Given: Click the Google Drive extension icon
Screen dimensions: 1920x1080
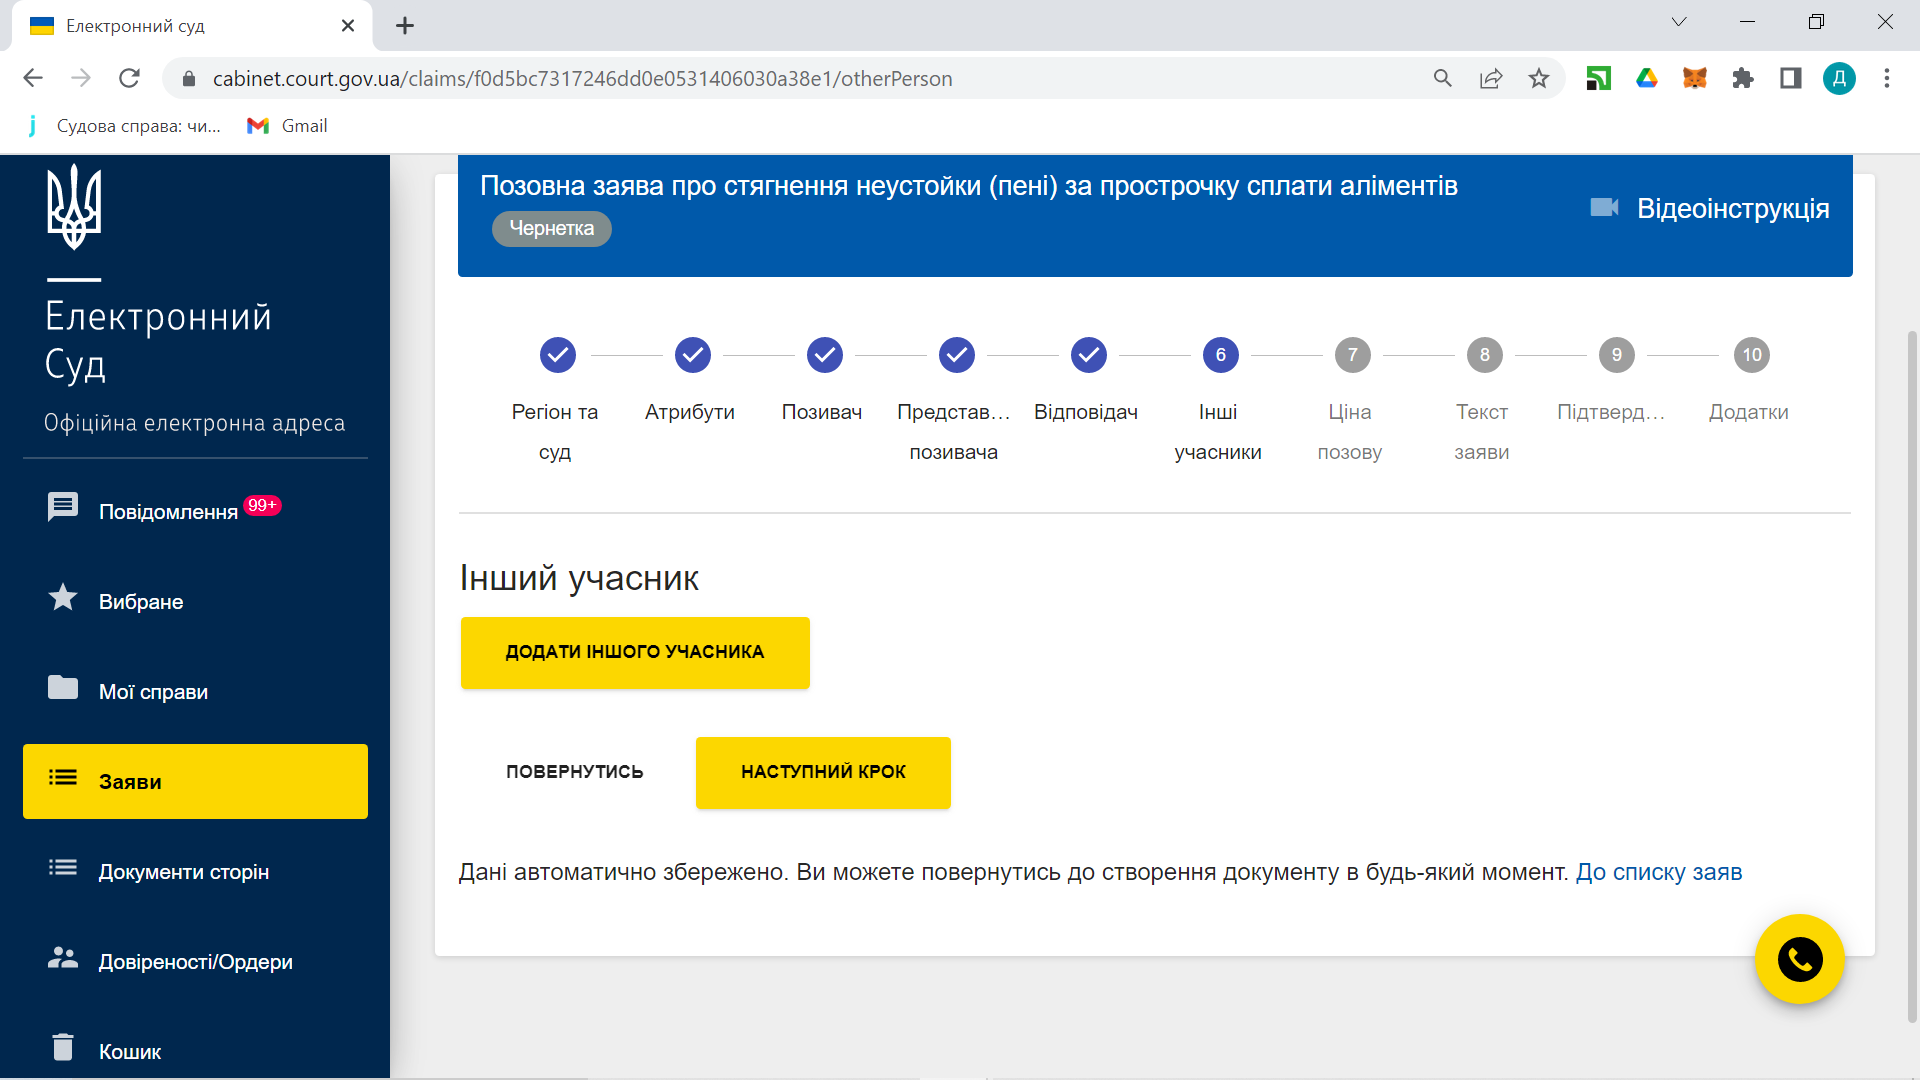Looking at the screenshot, I should click(1646, 78).
